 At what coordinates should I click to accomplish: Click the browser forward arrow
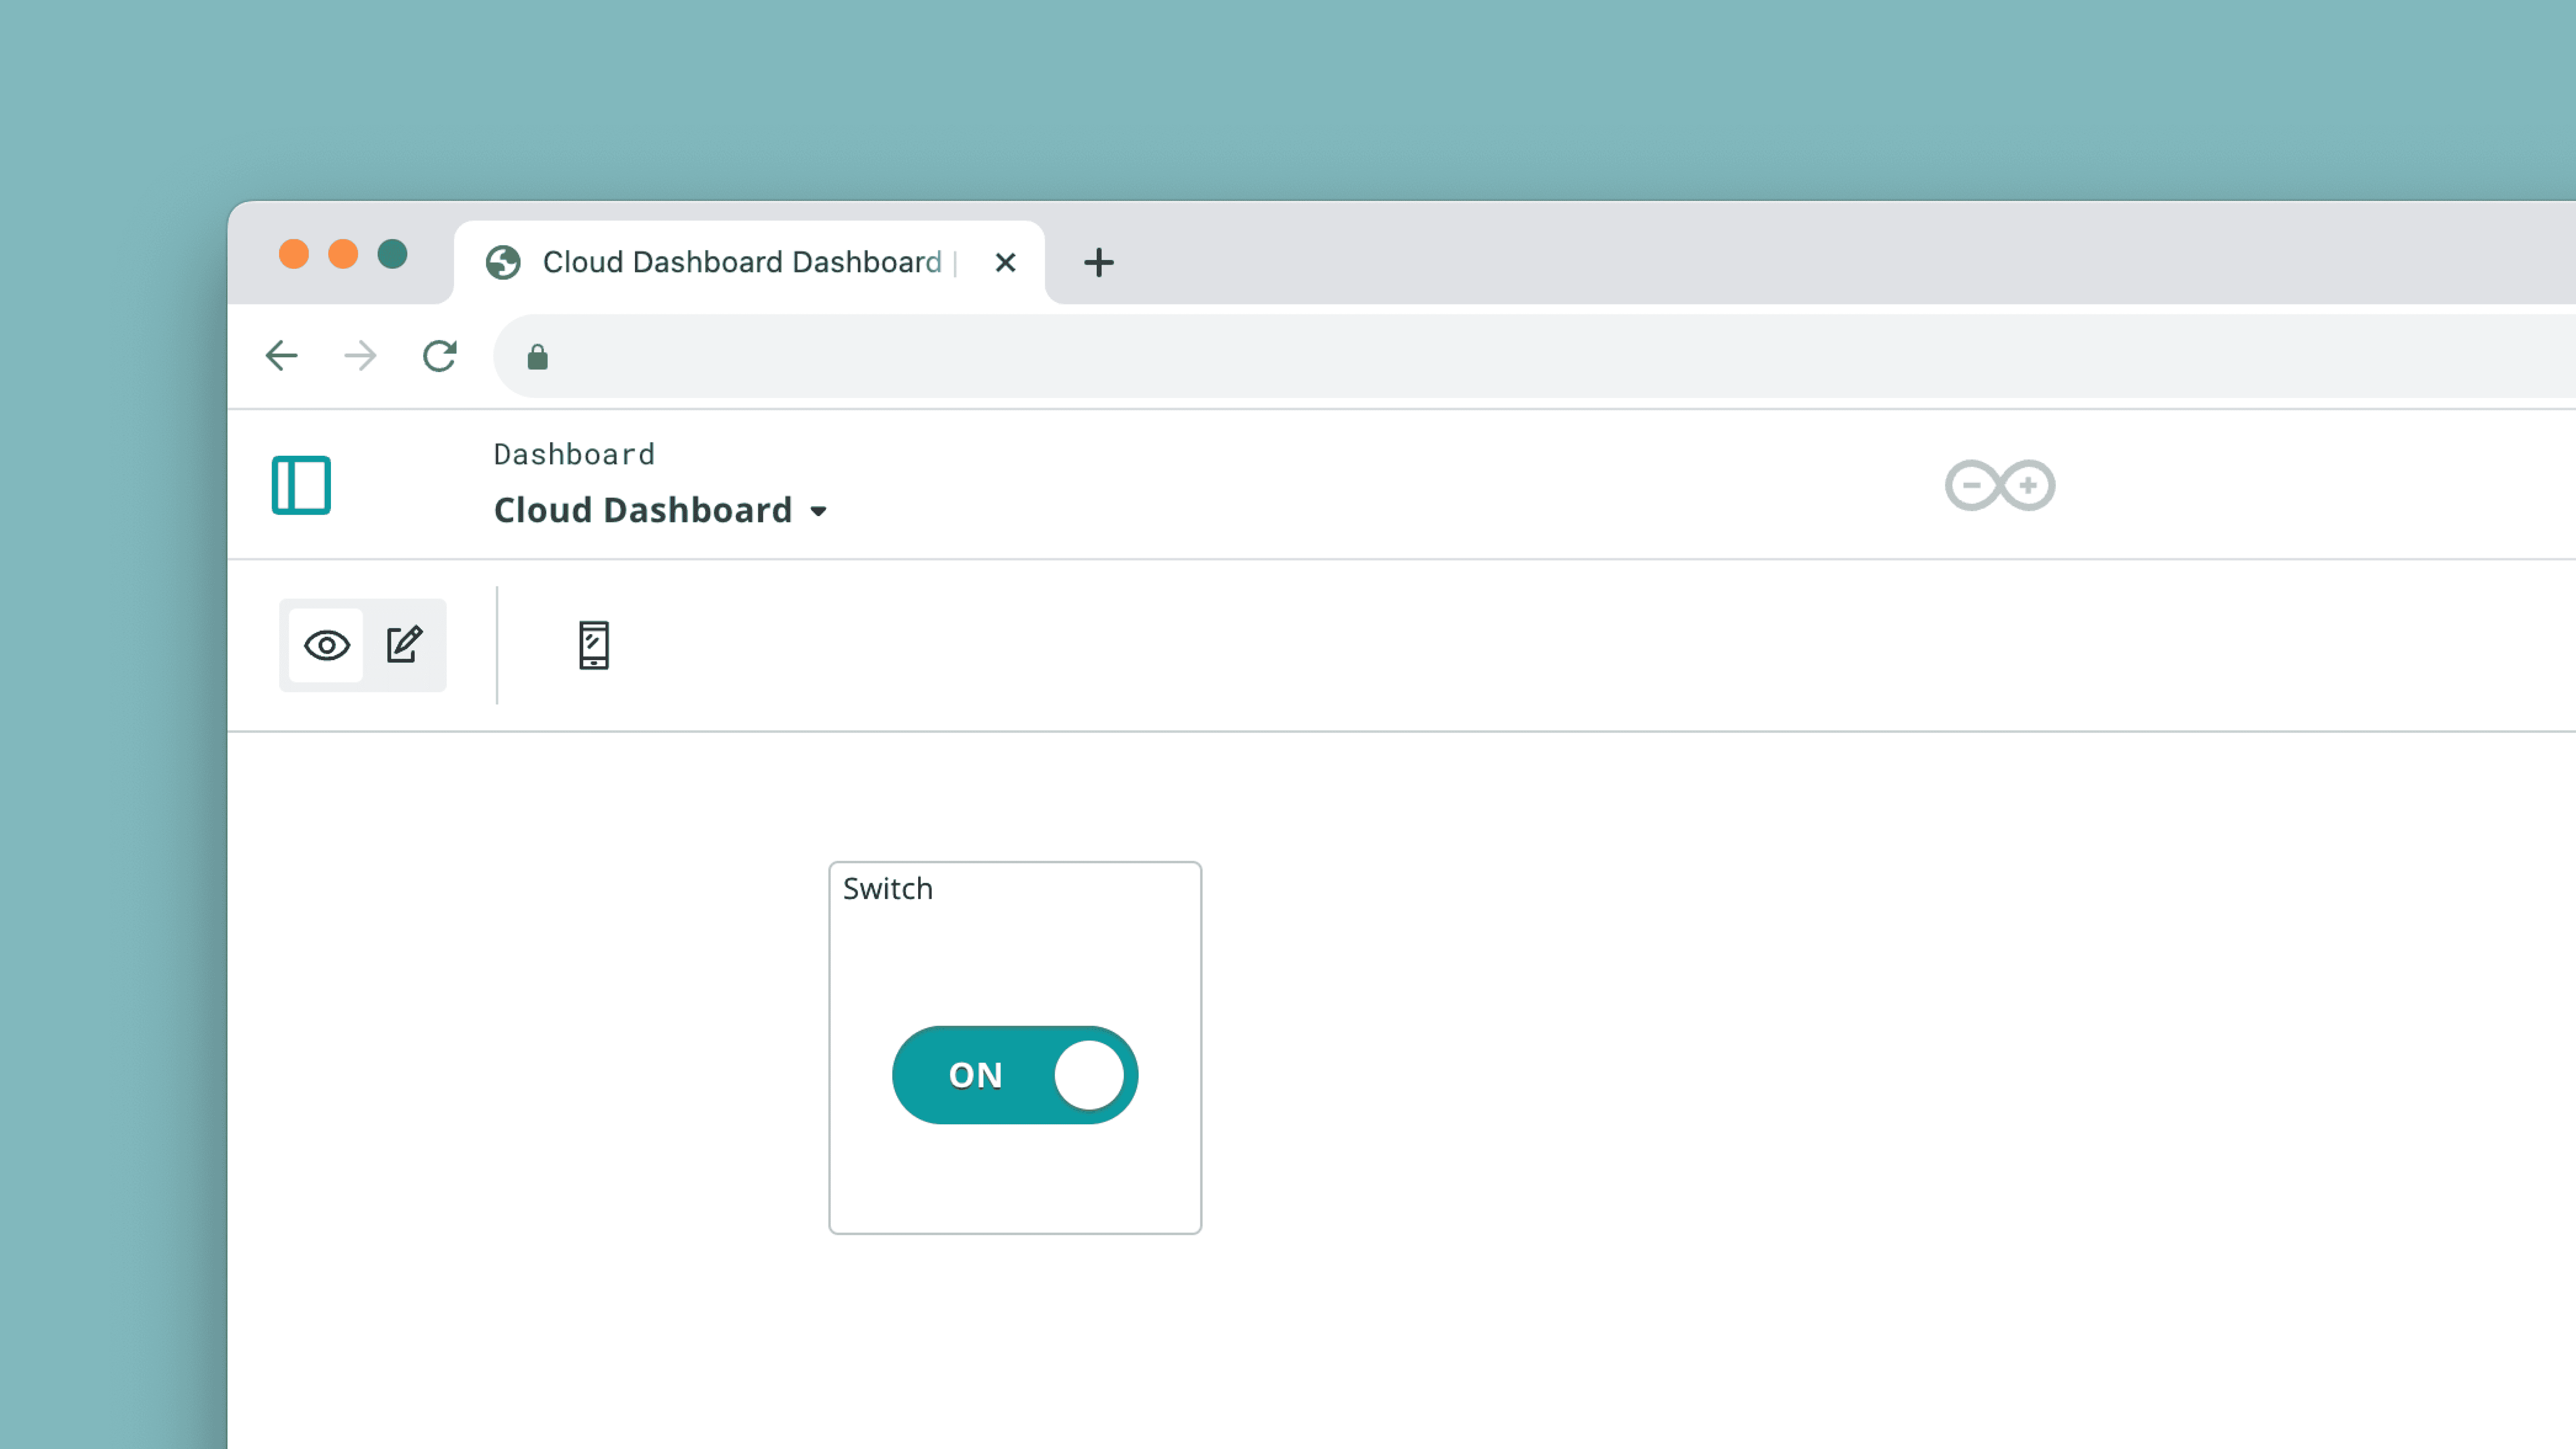[360, 356]
